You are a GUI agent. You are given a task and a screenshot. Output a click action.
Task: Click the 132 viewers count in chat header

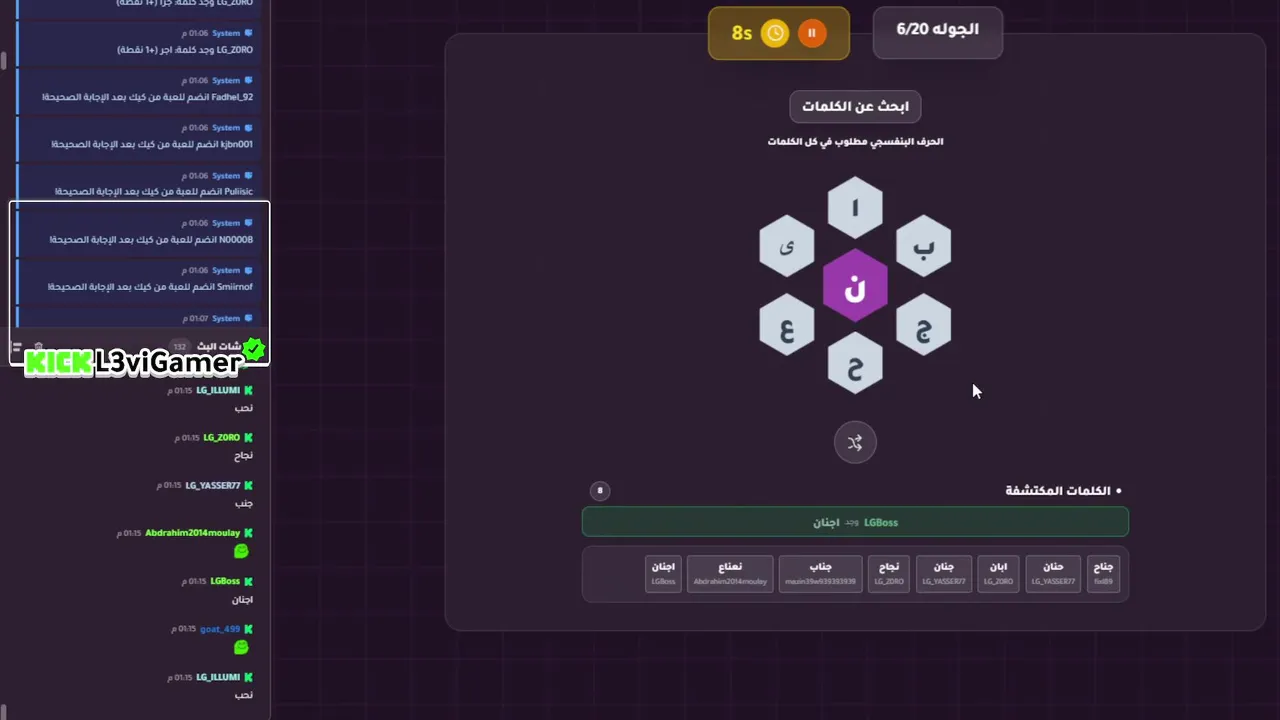click(180, 347)
